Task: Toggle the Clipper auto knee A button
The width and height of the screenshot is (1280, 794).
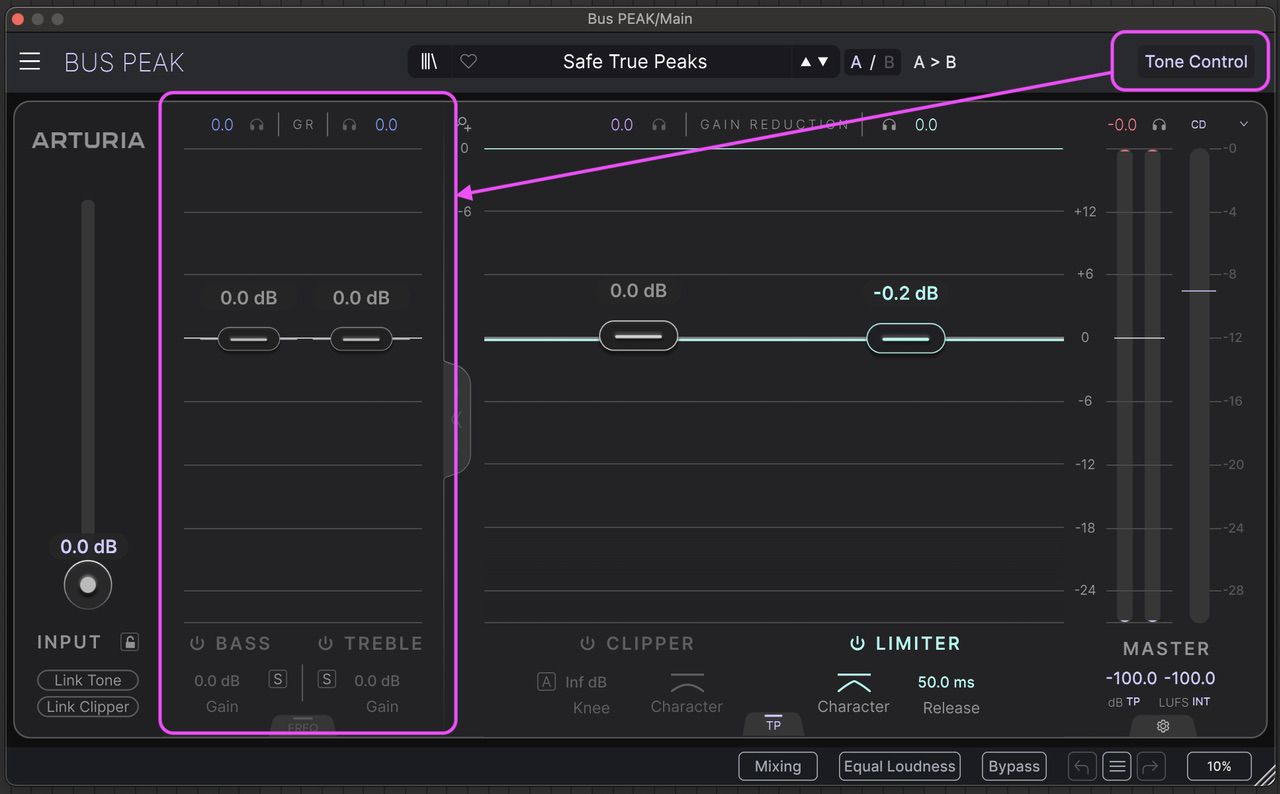Action: coord(546,682)
